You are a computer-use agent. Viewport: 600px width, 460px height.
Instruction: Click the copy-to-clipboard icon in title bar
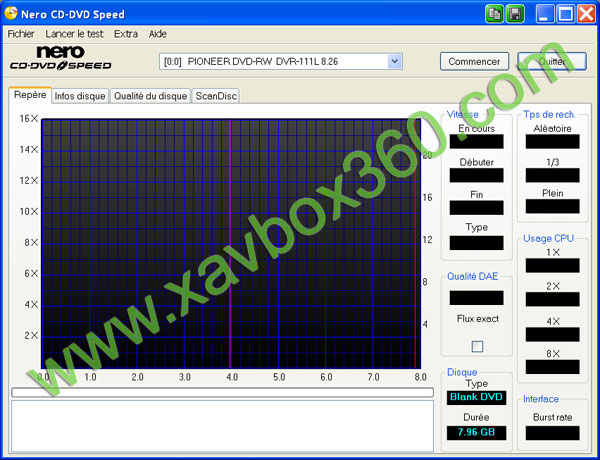[x=494, y=14]
